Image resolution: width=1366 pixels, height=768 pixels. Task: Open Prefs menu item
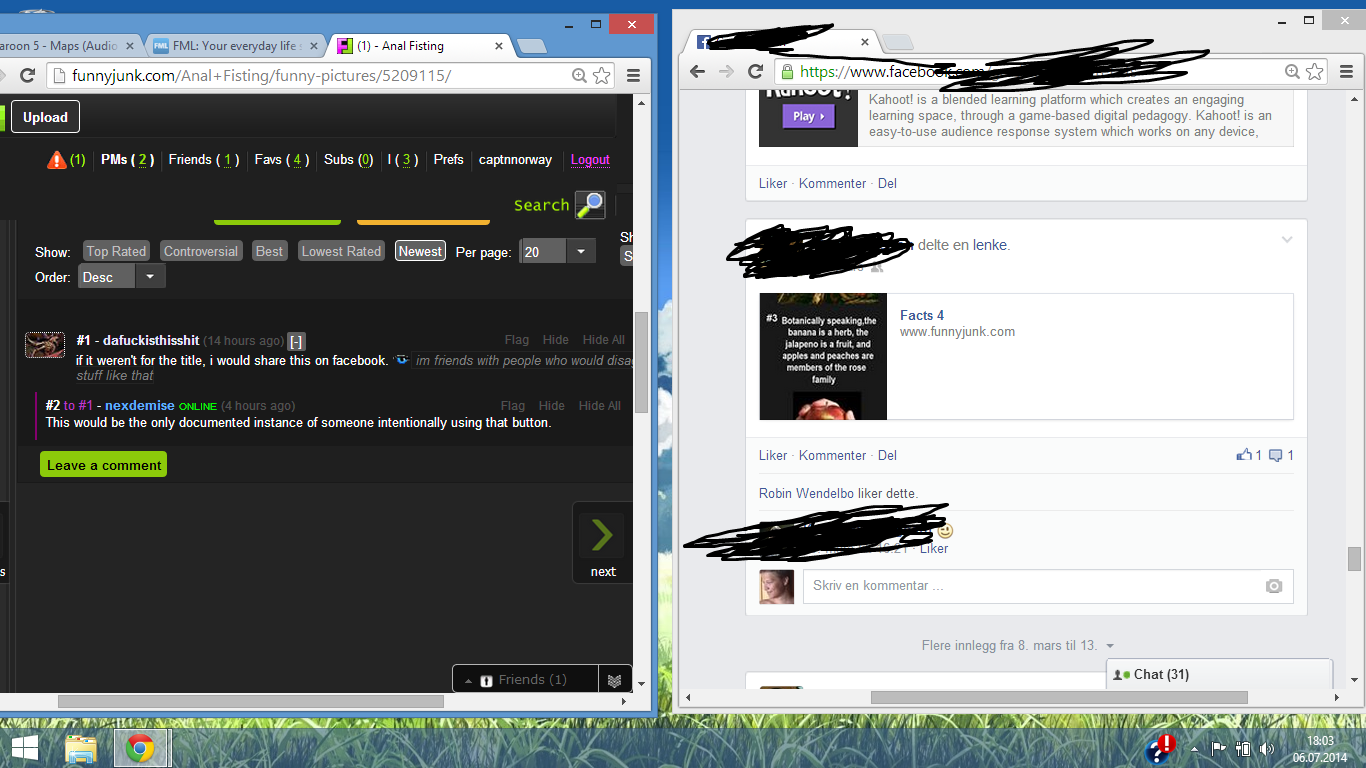tap(449, 160)
